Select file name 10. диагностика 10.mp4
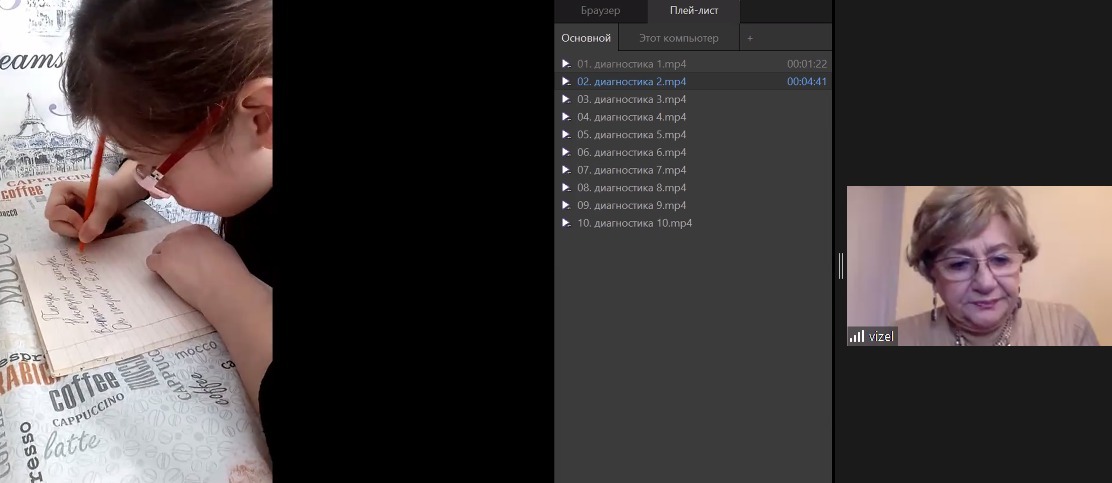The height and width of the screenshot is (483, 1112). pos(634,223)
